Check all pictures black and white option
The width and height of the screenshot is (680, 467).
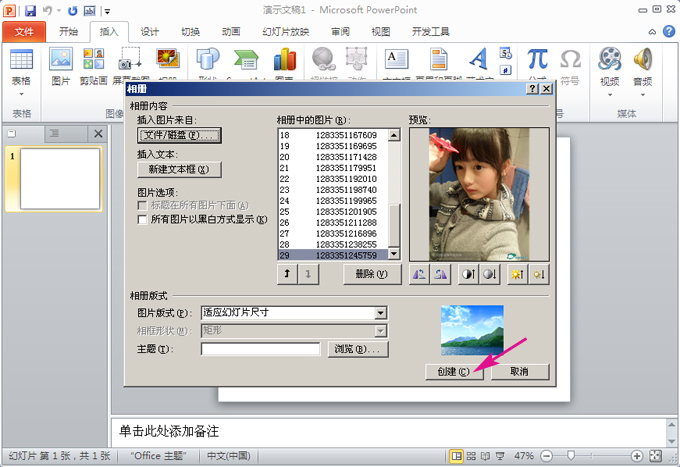point(142,220)
